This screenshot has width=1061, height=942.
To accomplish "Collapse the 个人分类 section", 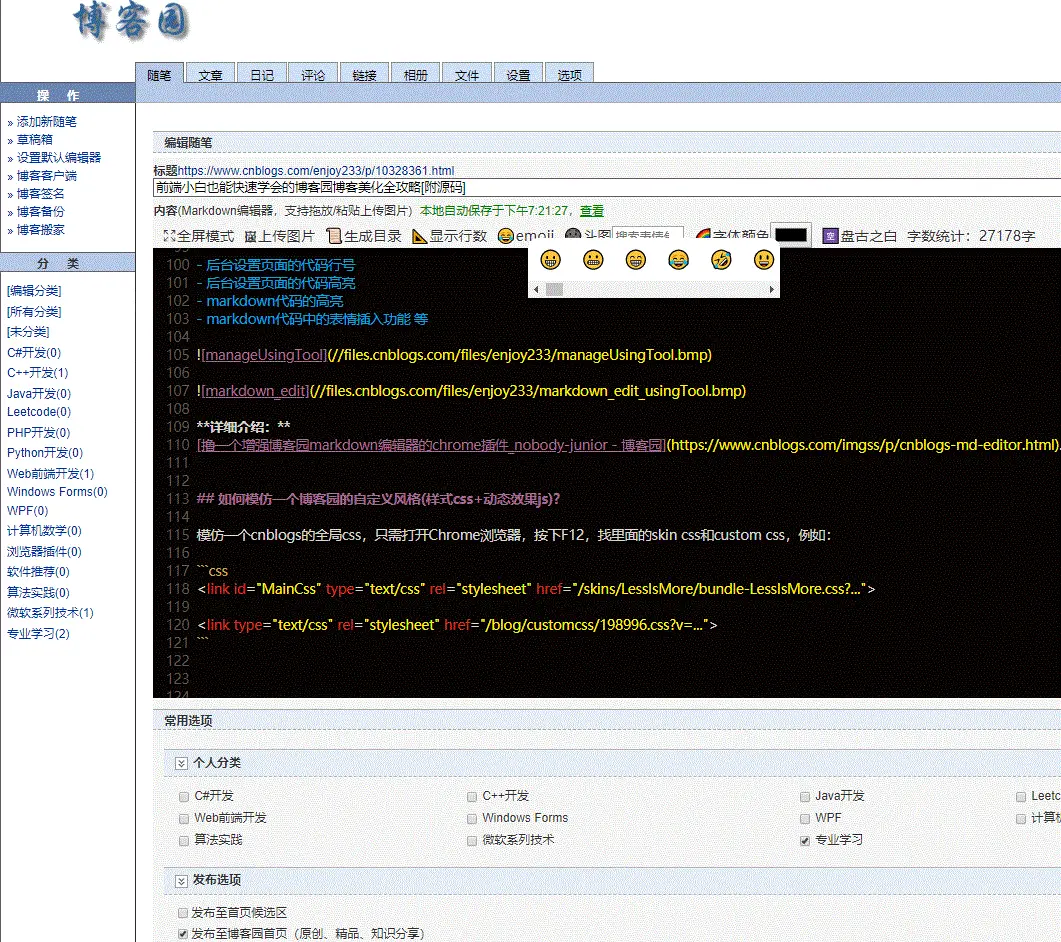I will 181,763.
